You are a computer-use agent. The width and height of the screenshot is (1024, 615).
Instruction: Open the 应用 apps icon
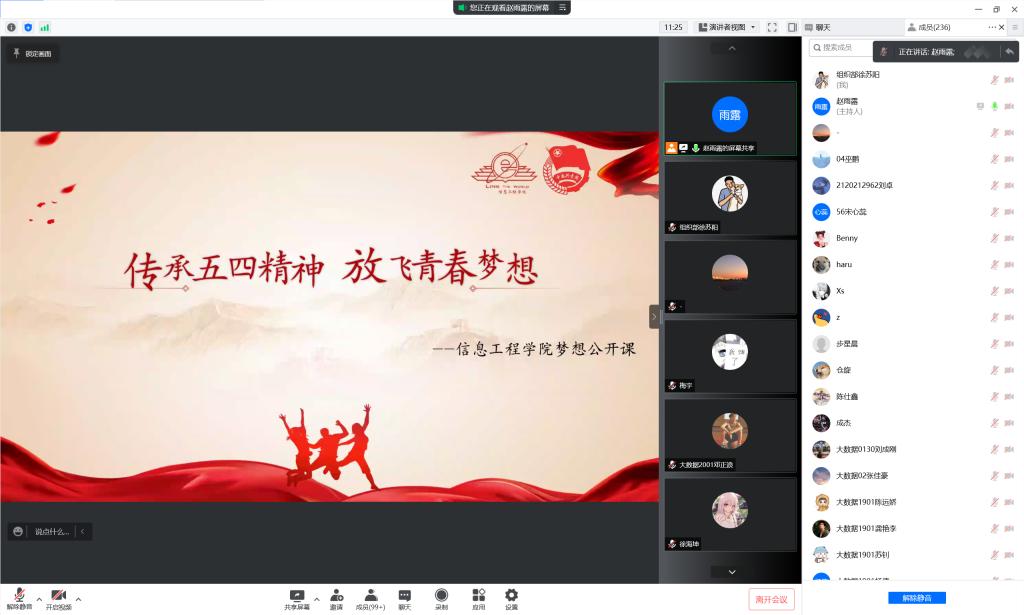click(x=478, y=598)
